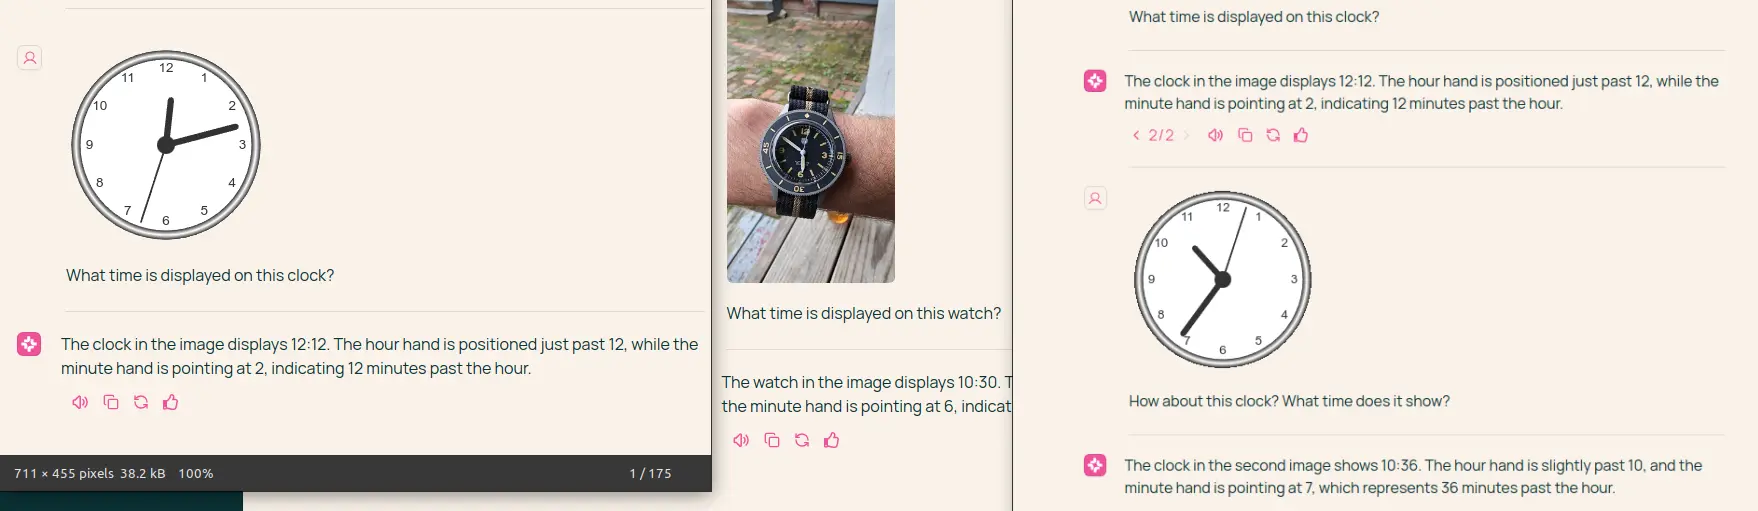Click the regenerate icon next to the 2/2 pager
The image size is (1758, 511).
tap(1273, 135)
